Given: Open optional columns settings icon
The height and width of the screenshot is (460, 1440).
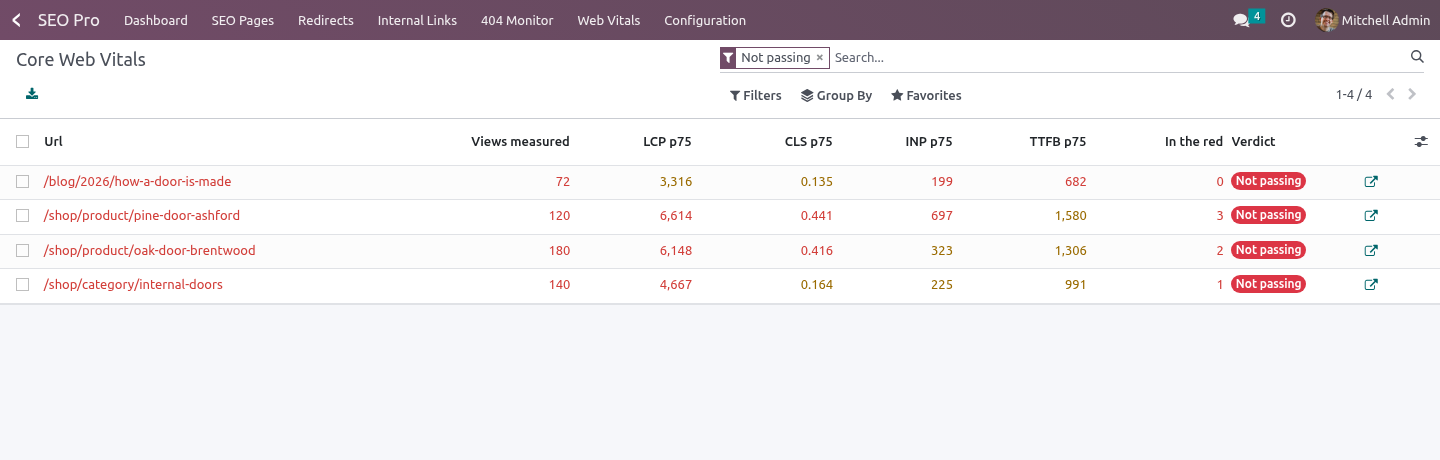Looking at the screenshot, I should [1421, 142].
